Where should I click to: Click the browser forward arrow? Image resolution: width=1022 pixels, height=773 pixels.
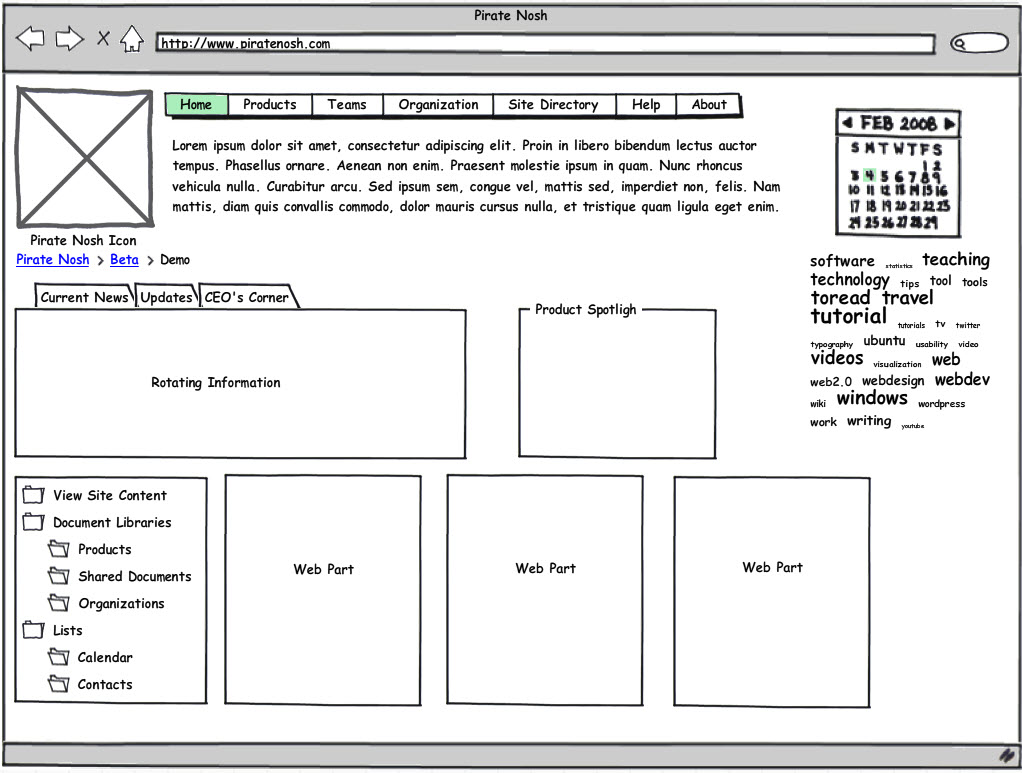(x=69, y=39)
